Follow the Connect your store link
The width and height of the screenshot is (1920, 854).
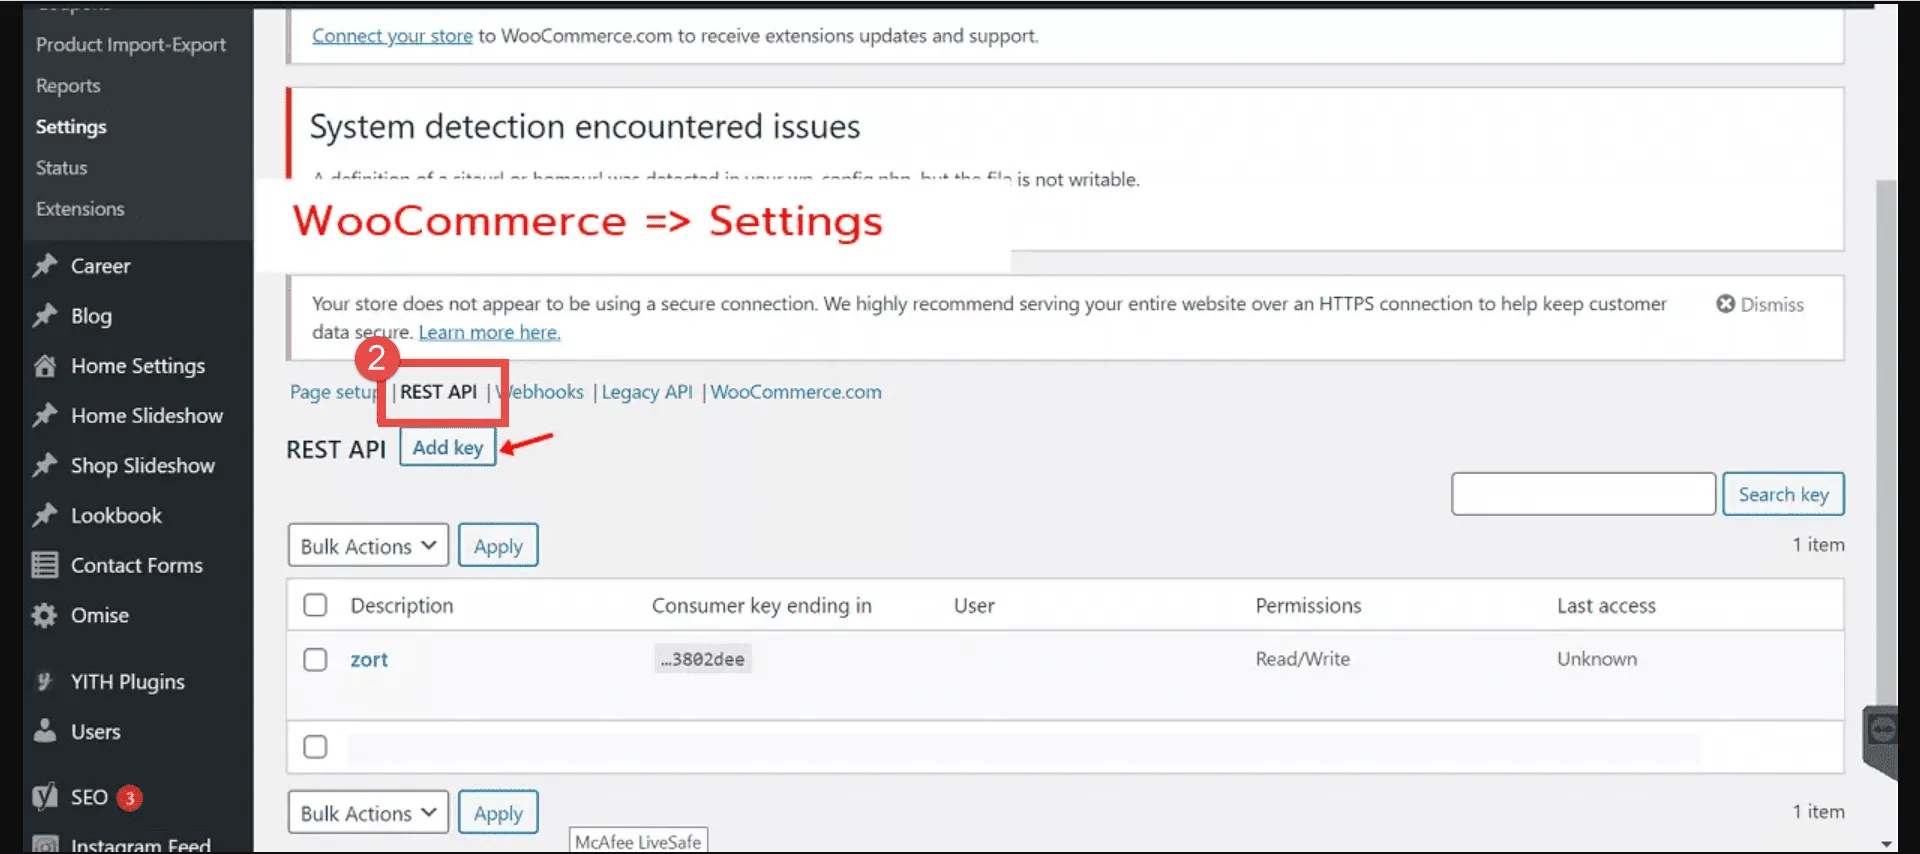tap(392, 36)
